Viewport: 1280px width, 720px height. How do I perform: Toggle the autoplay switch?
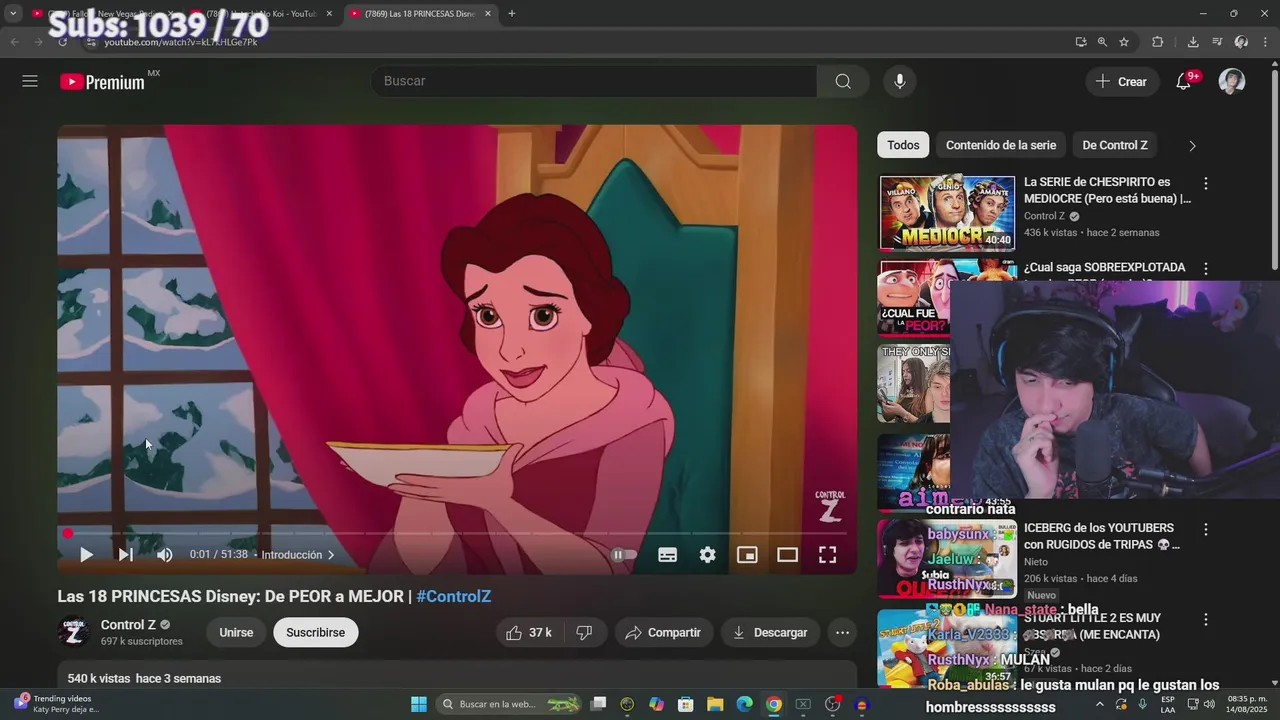point(624,555)
